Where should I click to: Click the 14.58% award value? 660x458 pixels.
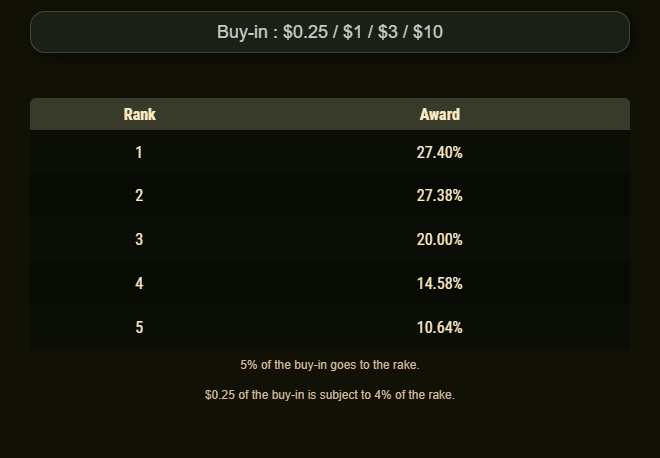tap(439, 283)
